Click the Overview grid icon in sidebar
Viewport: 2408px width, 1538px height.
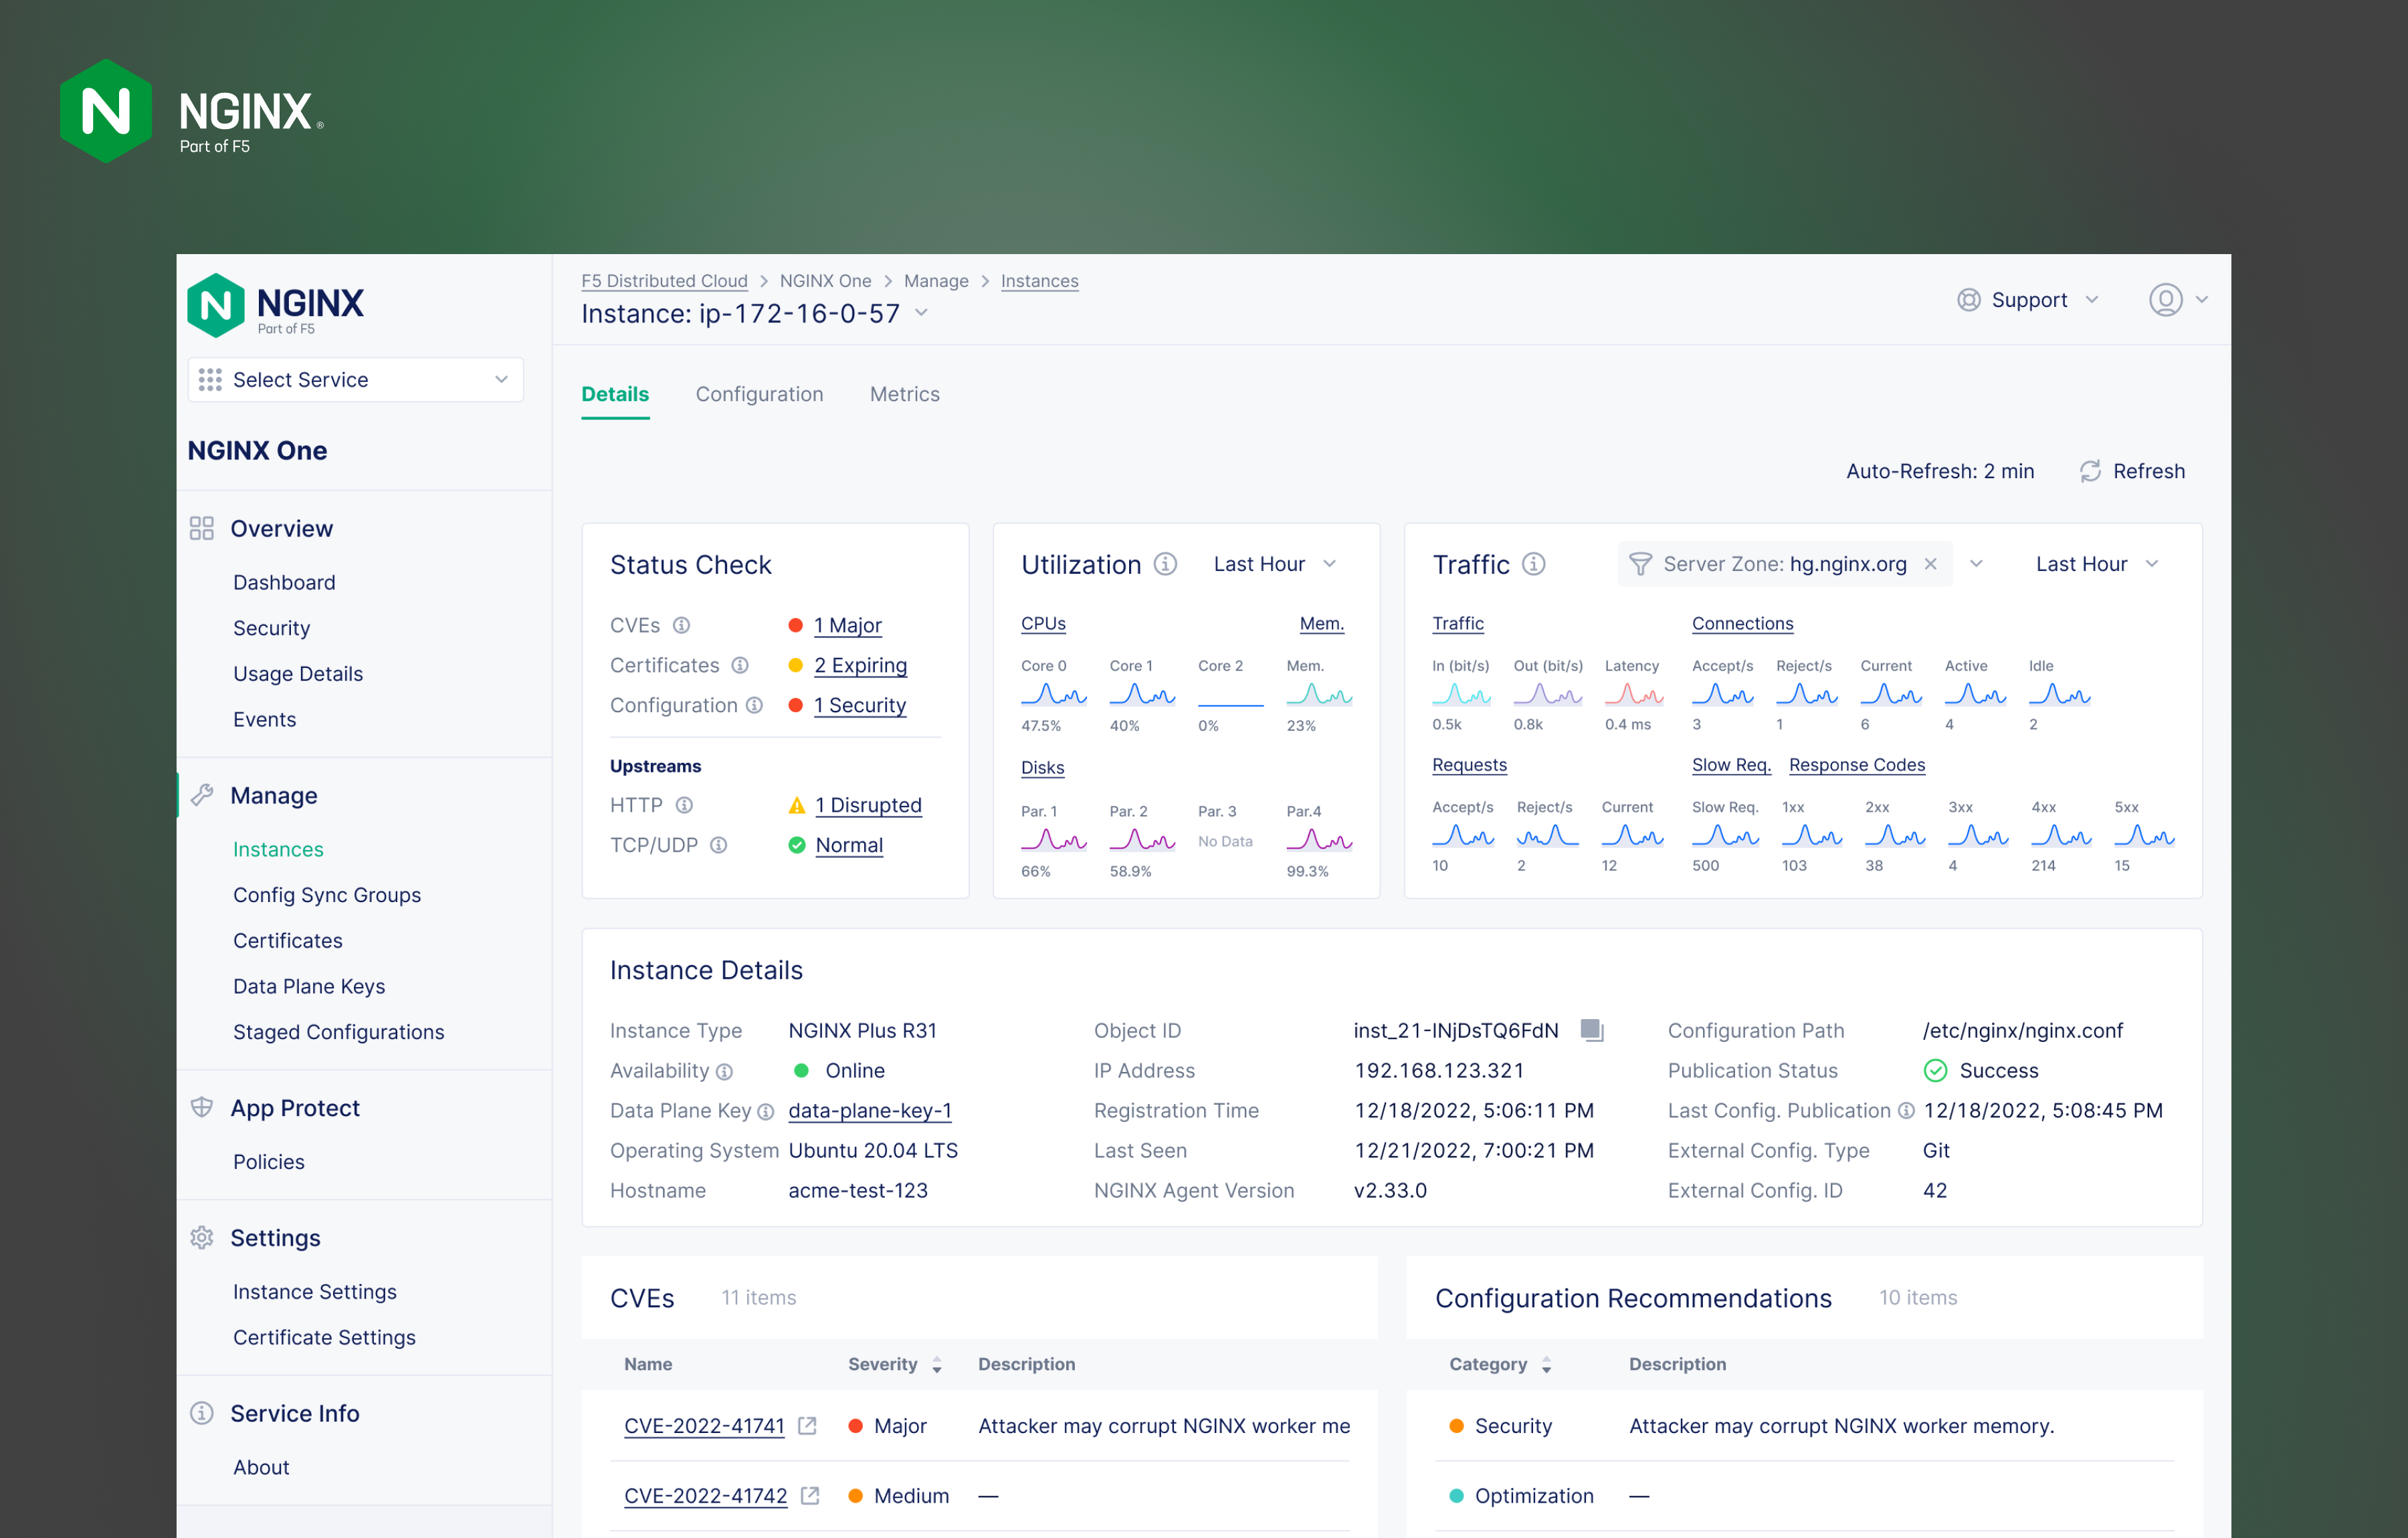tap(202, 528)
